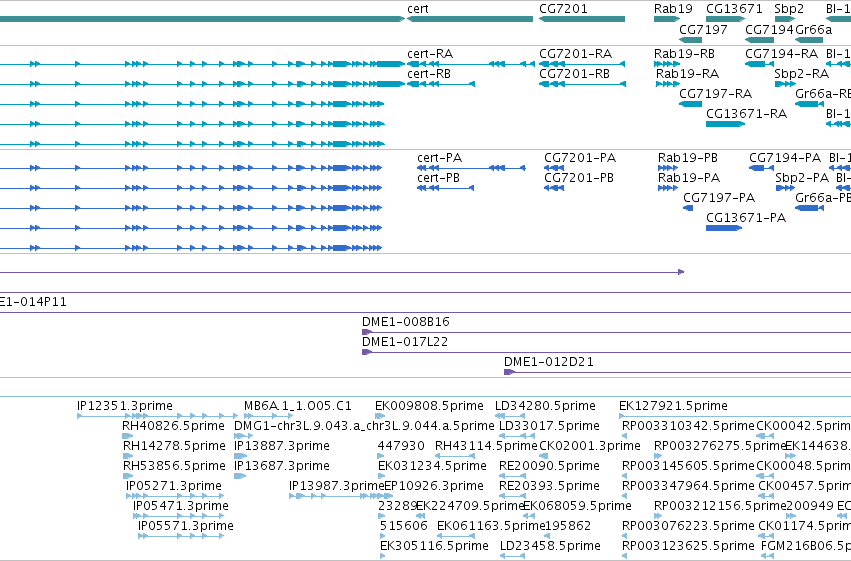Select the CG13671-RA transcript label
This screenshot has height=561, width=851.
click(x=746, y=114)
